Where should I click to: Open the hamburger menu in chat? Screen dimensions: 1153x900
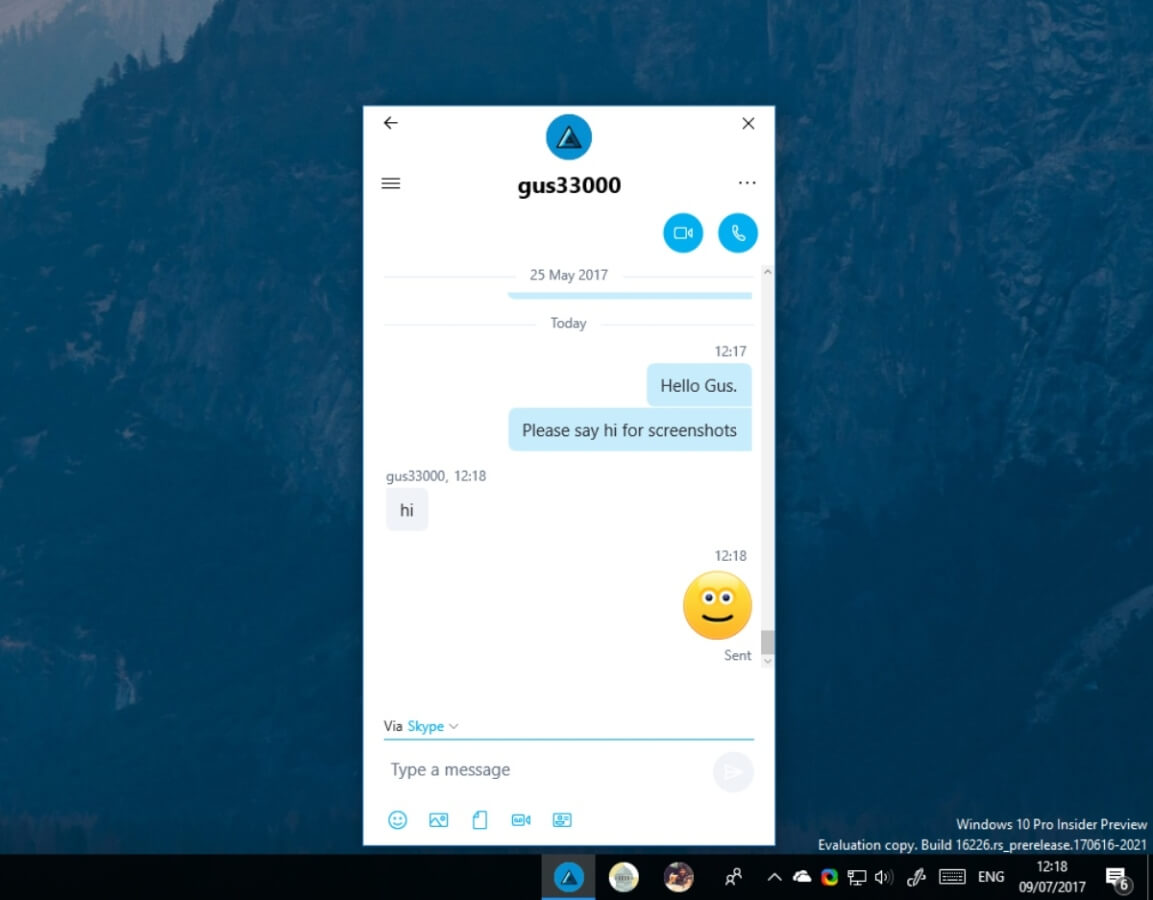point(390,183)
